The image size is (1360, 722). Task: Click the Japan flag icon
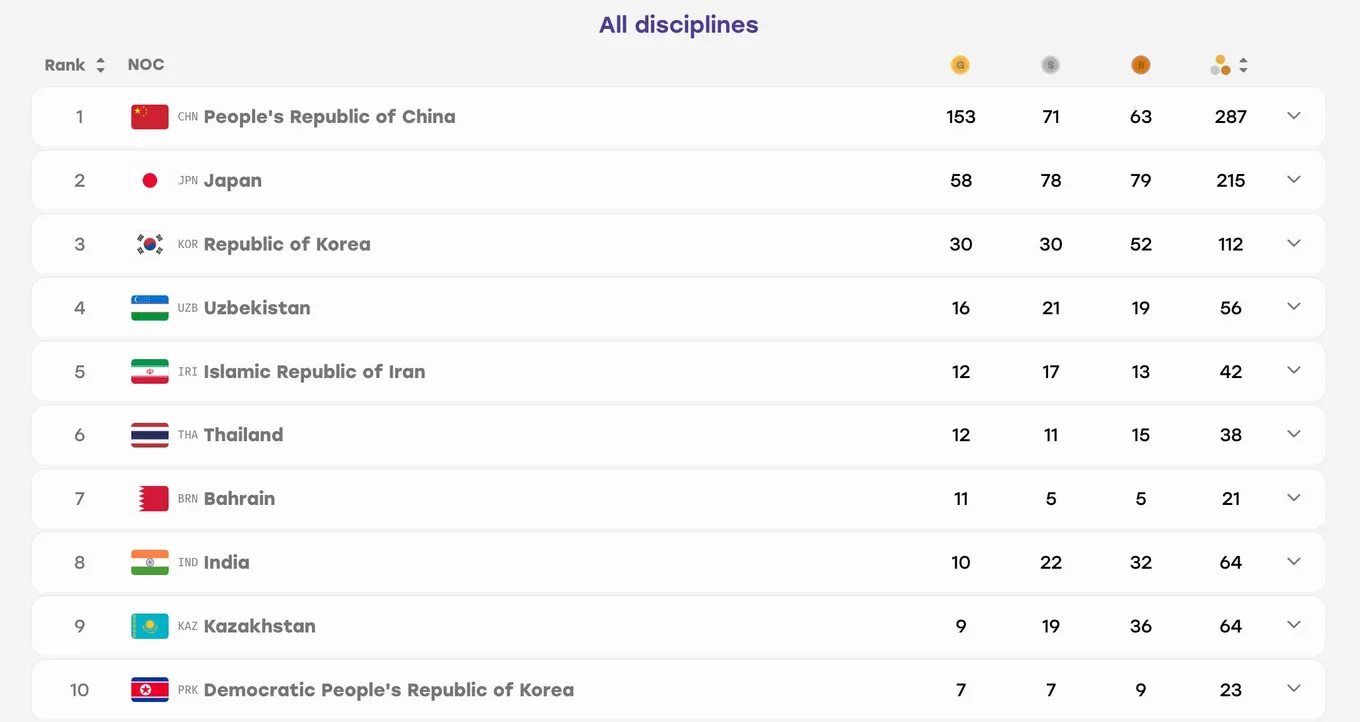(x=150, y=181)
